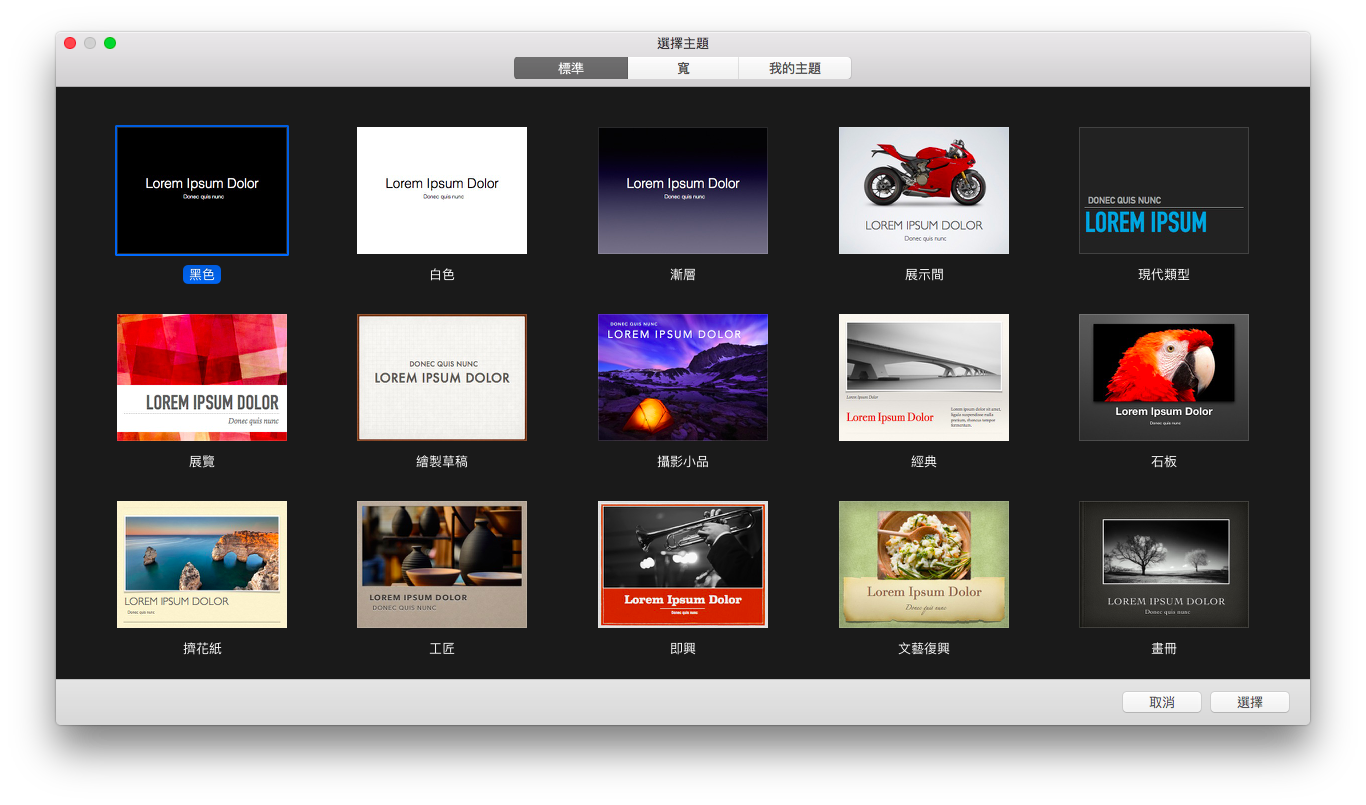This screenshot has width=1366, height=805.
Task: Click the 漸層 label text
Action: pyautogui.click(x=683, y=274)
